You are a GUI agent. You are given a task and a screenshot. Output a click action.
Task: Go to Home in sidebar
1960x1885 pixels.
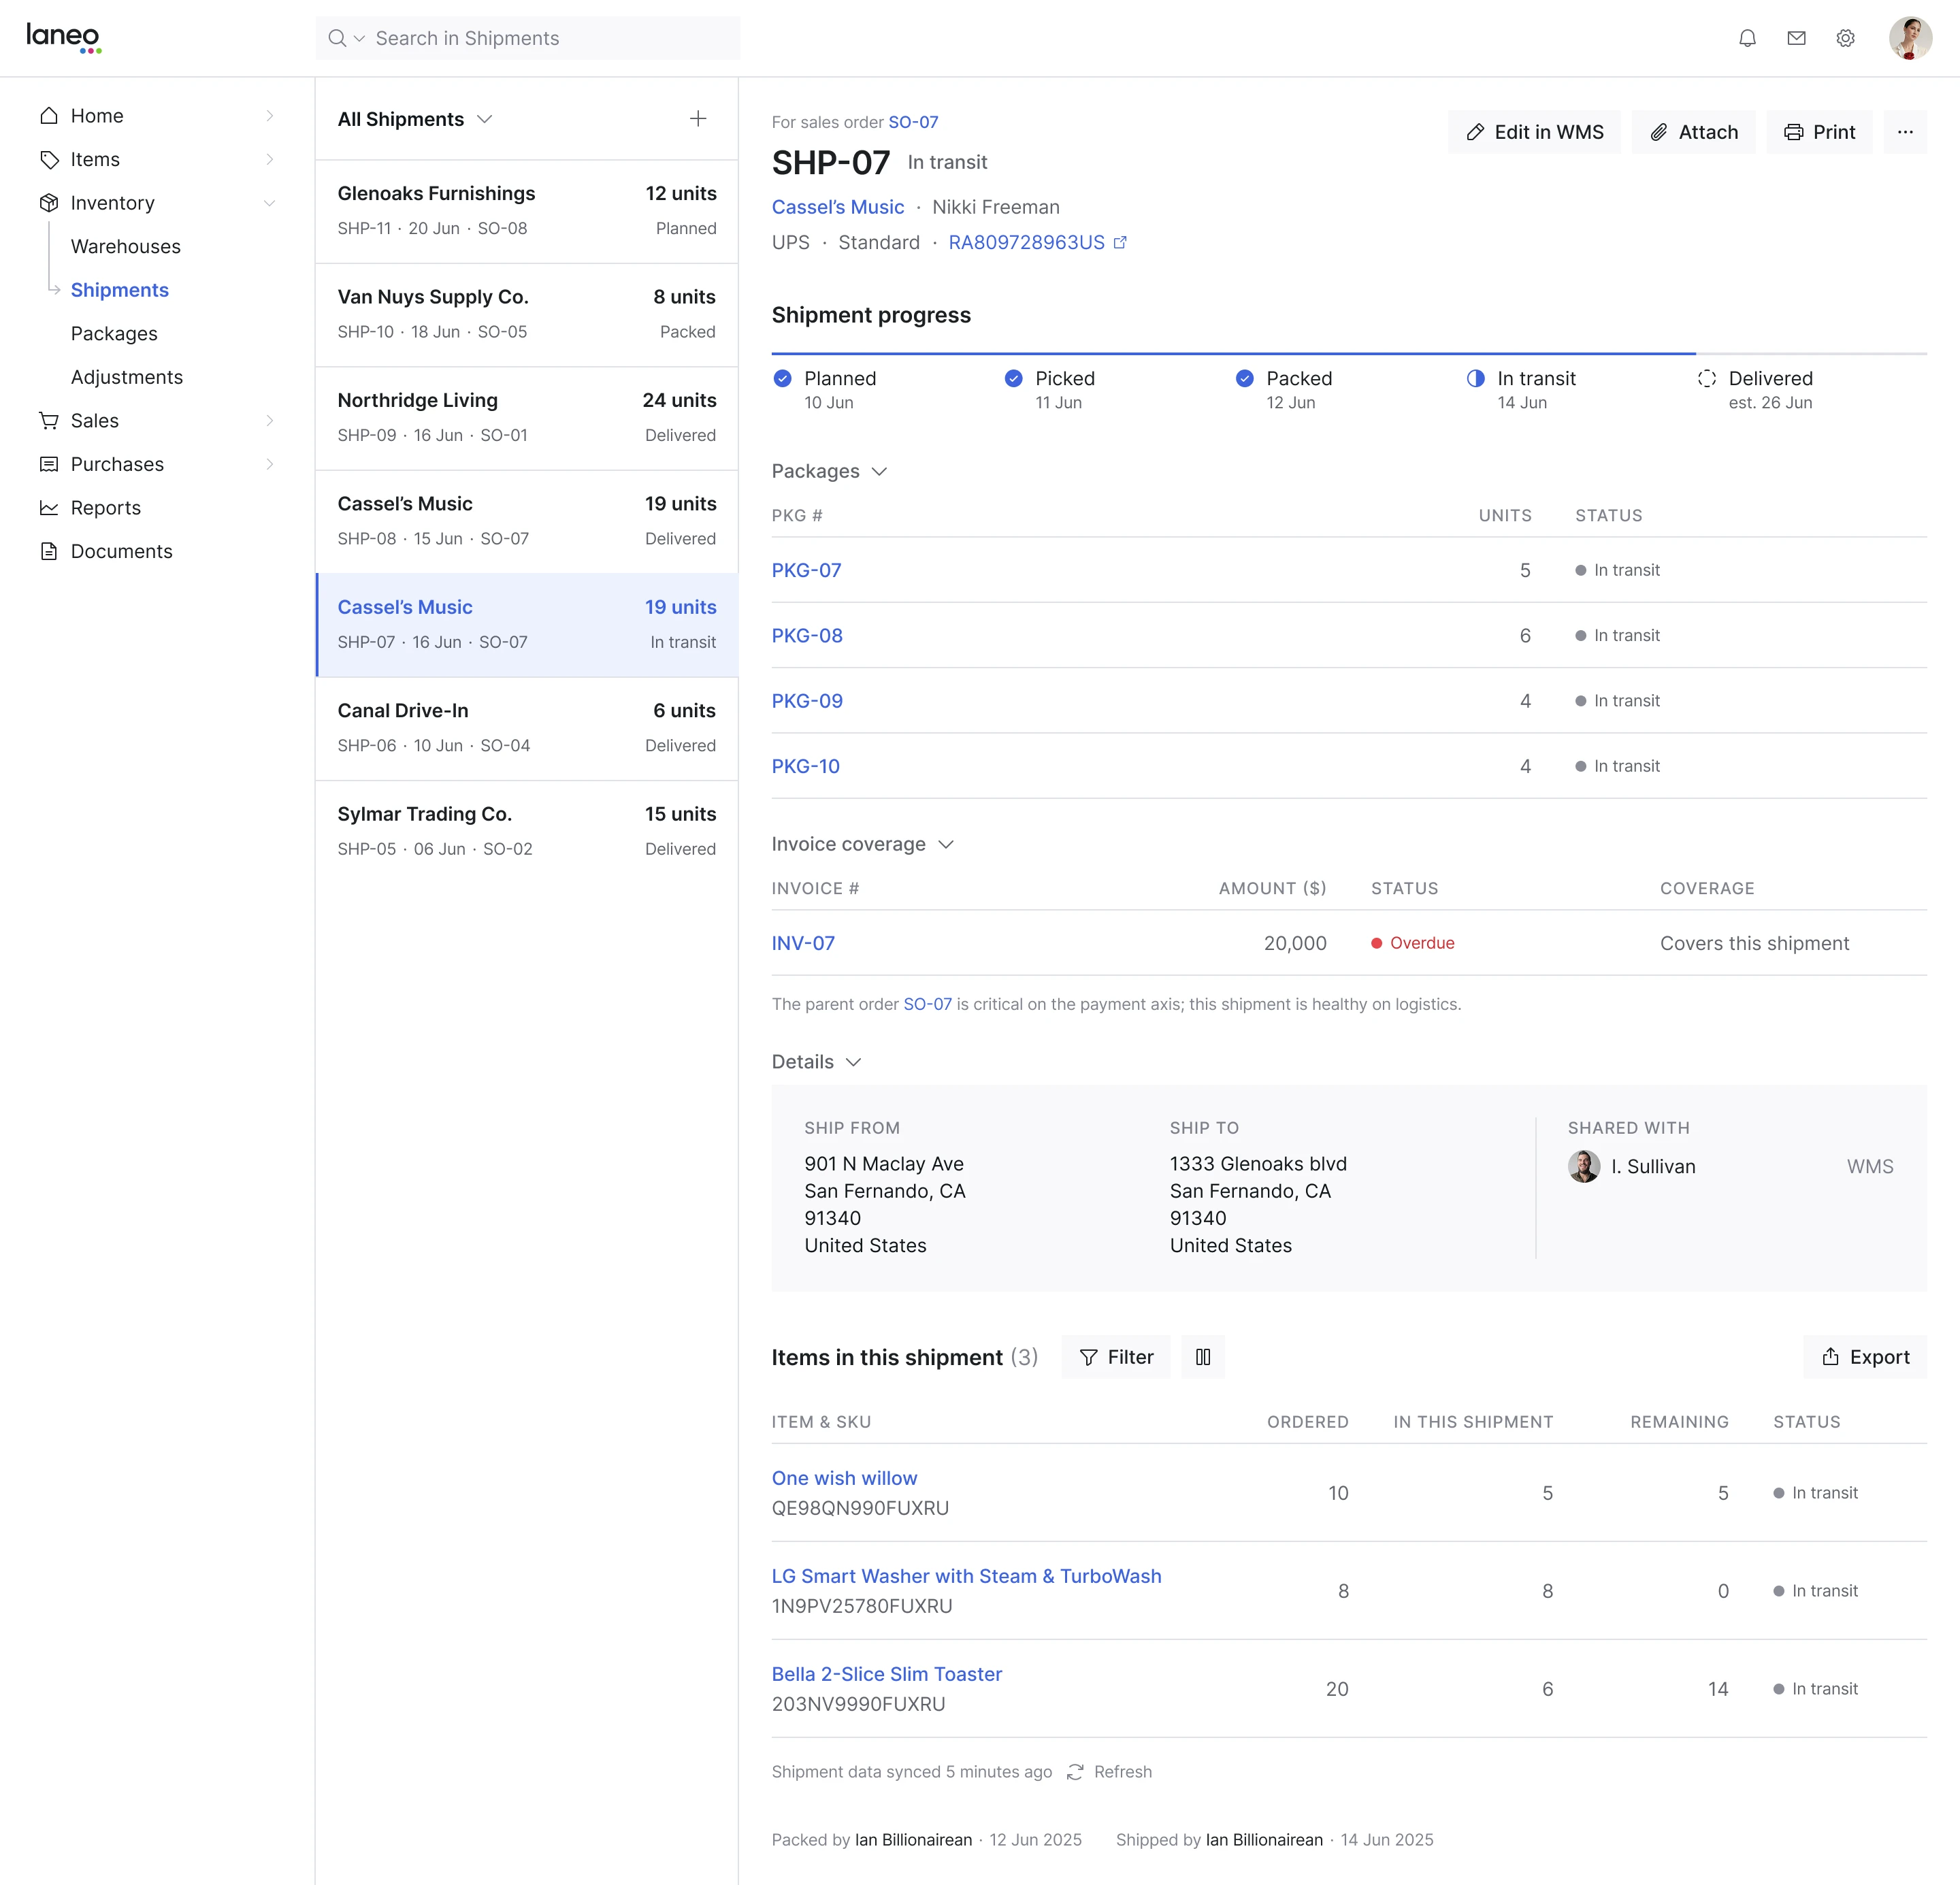point(97,116)
